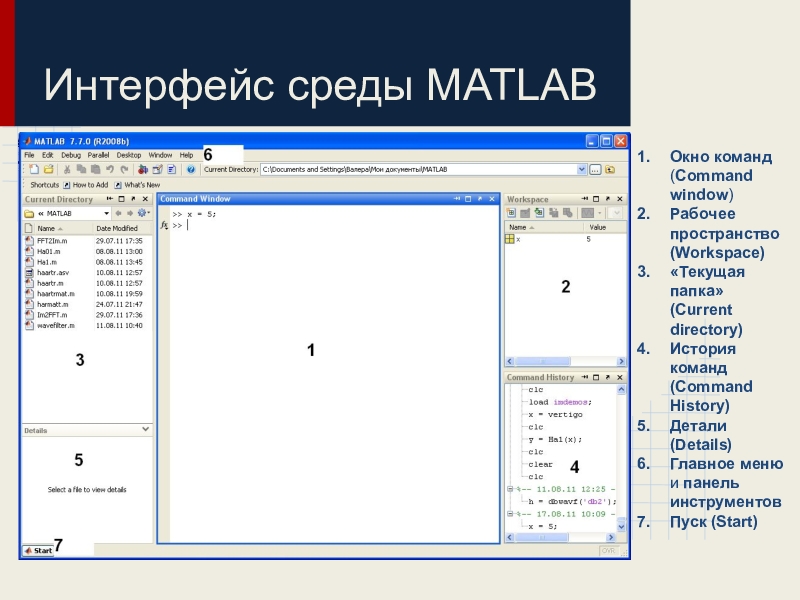Click the Current Directory back arrow
The image size is (800, 600).
tap(118, 213)
